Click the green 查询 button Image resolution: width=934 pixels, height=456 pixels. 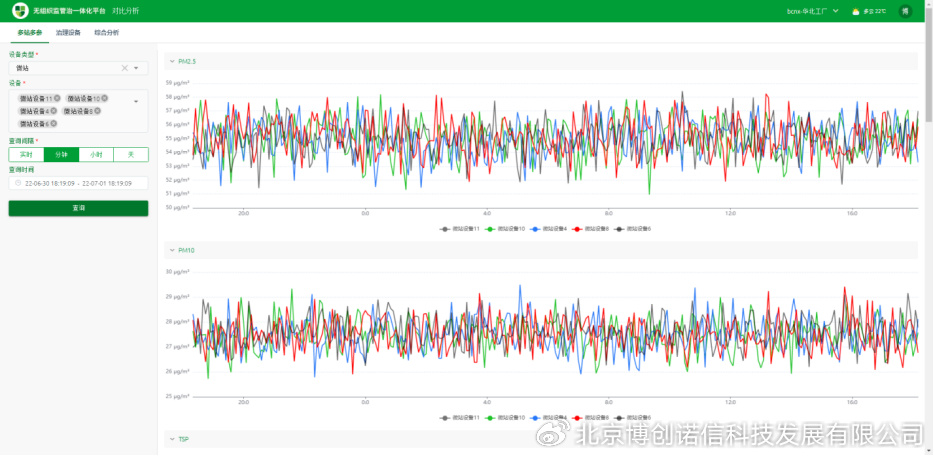tap(78, 208)
